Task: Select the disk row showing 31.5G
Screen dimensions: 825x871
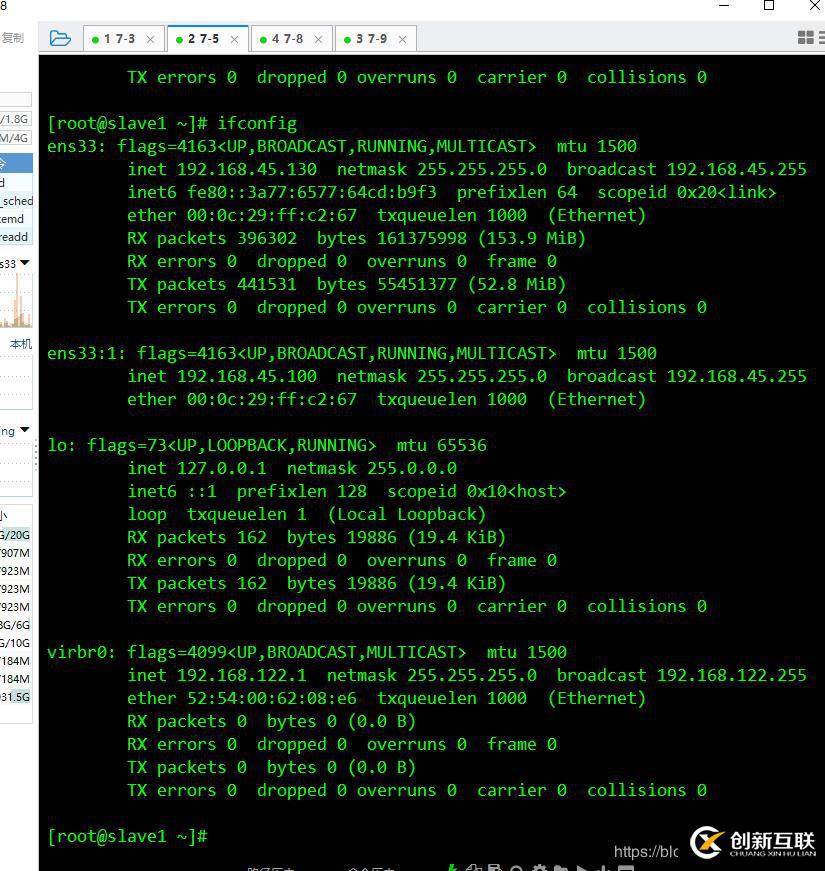Action: (16, 697)
